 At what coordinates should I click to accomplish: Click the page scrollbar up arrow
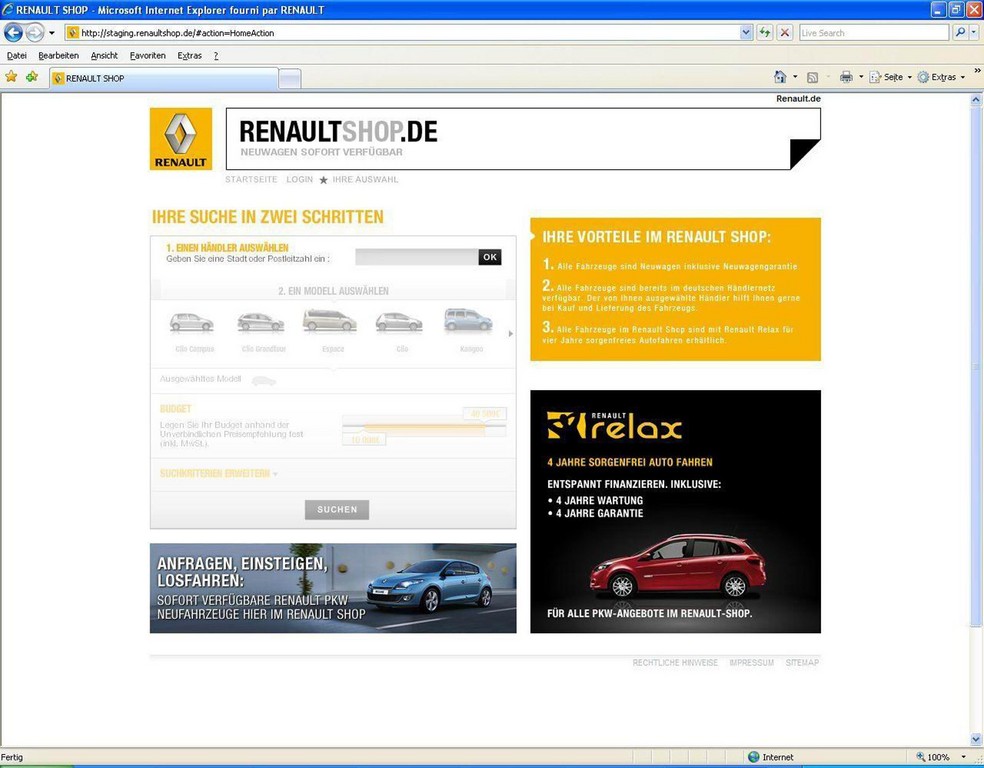coord(976,99)
